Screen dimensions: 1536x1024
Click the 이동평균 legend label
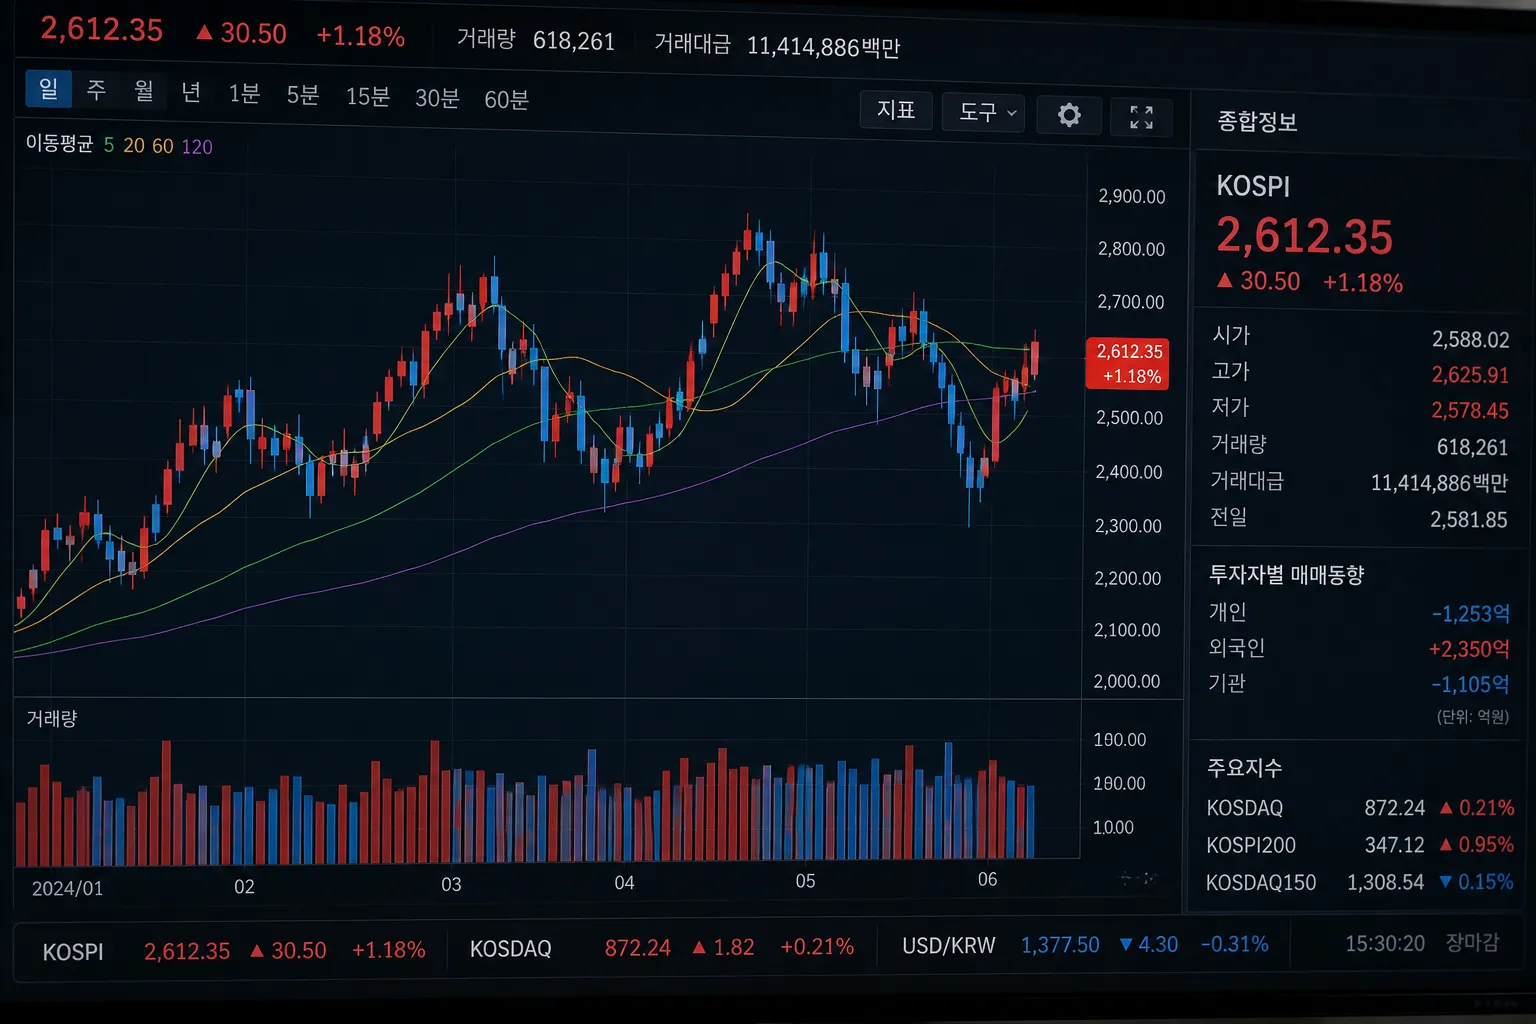(x=59, y=144)
